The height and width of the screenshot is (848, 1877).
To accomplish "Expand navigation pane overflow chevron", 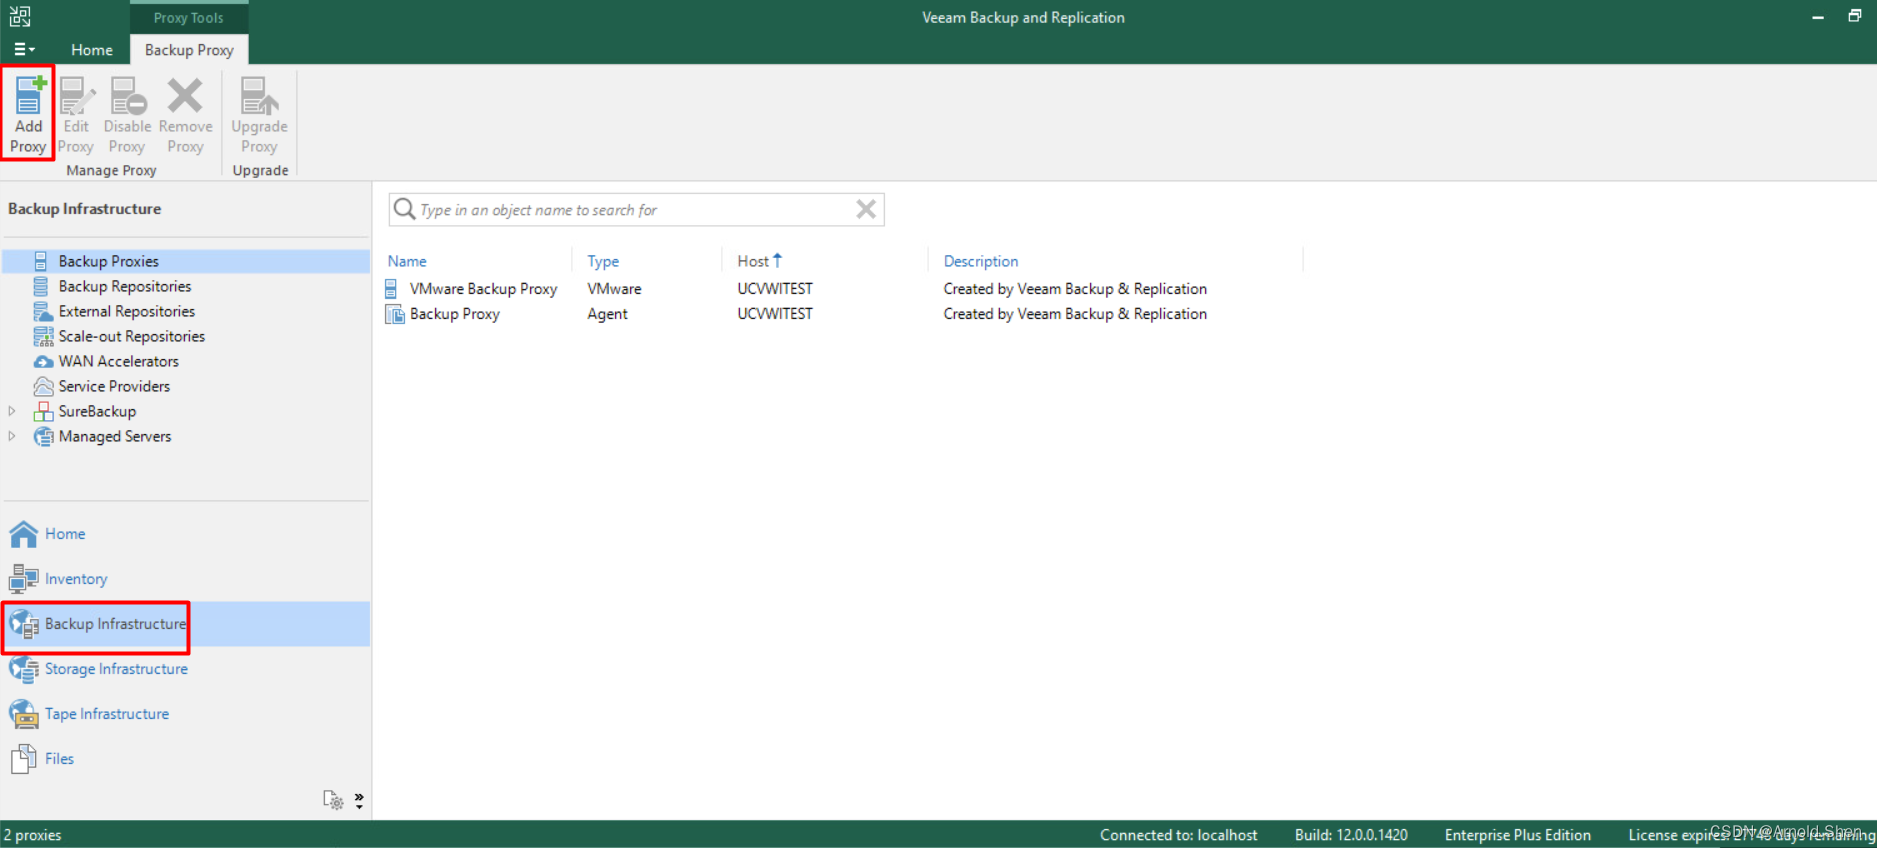I will coord(359,800).
